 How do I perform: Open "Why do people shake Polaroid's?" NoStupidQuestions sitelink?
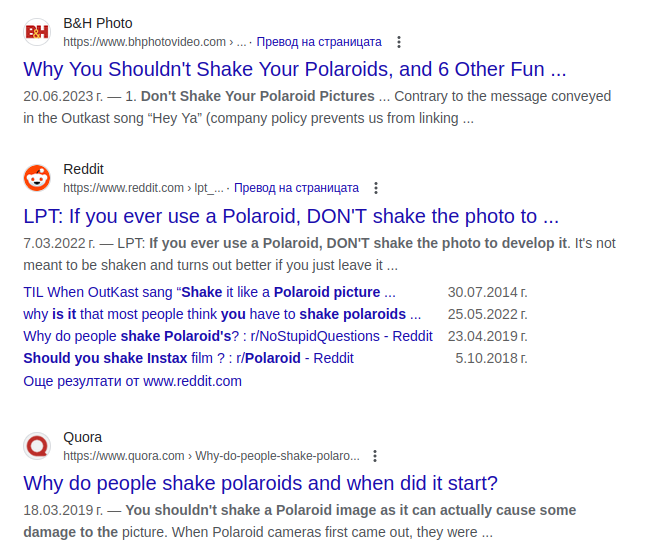(228, 336)
